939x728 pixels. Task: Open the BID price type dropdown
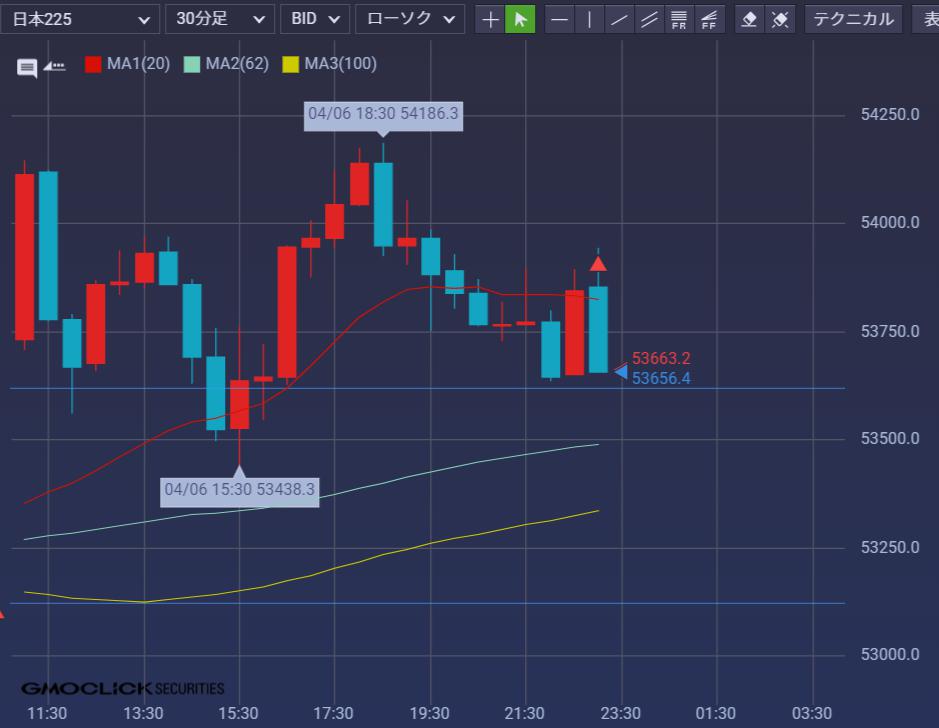click(x=315, y=19)
